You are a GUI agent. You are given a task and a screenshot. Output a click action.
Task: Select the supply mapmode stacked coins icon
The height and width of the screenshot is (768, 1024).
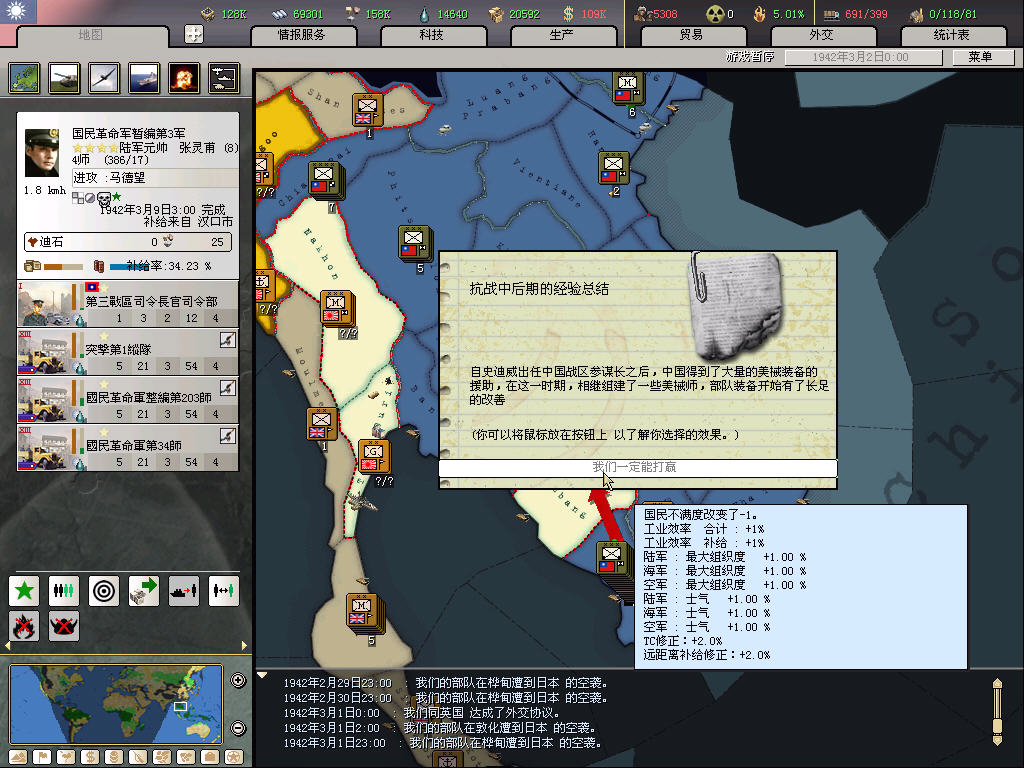point(114,758)
